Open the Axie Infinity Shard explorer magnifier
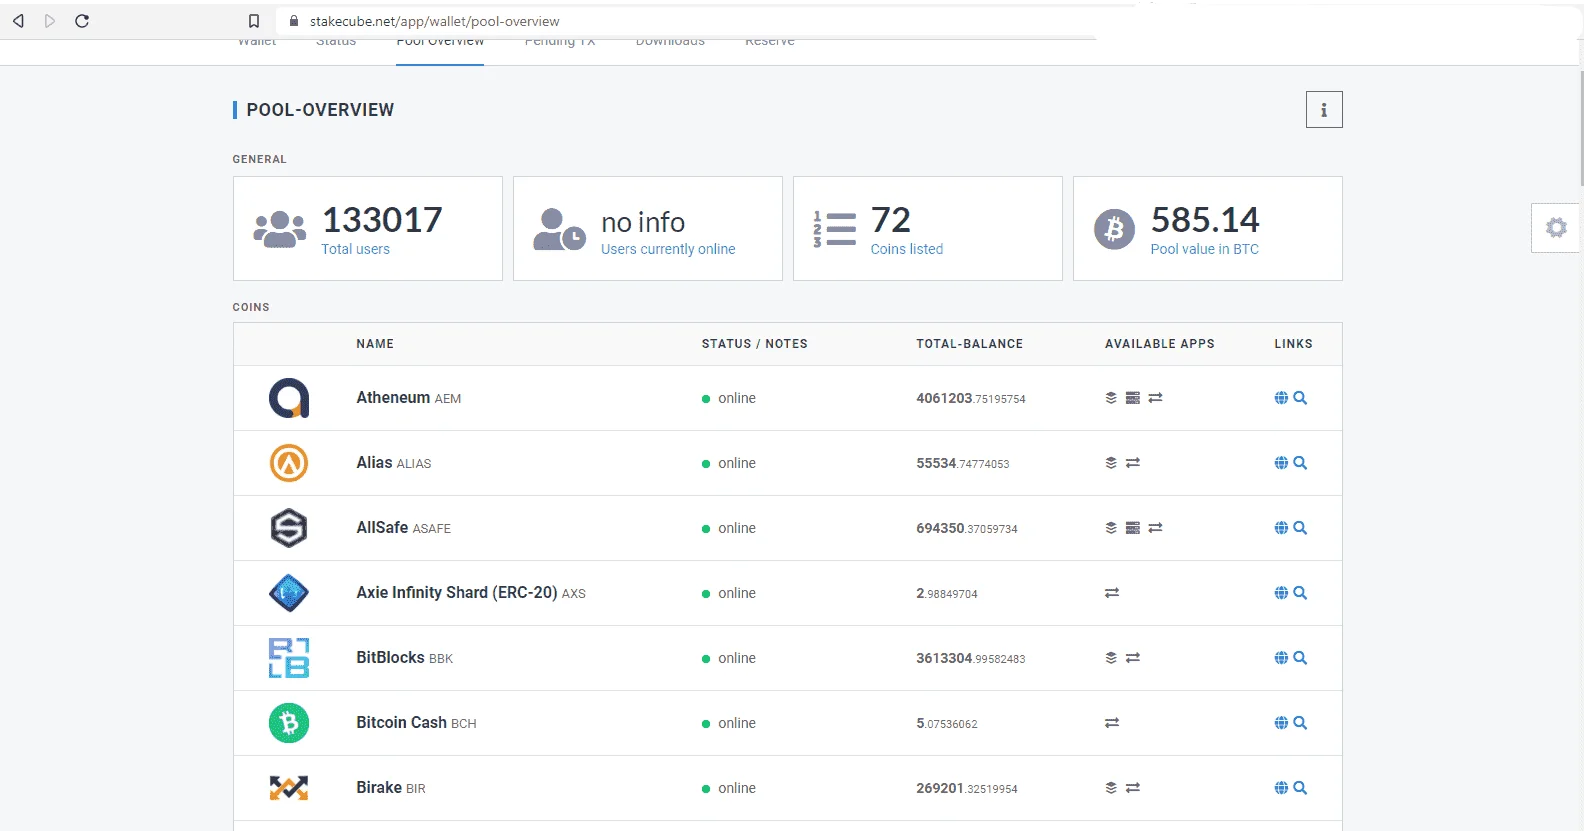This screenshot has width=1585, height=831. pyautogui.click(x=1300, y=593)
